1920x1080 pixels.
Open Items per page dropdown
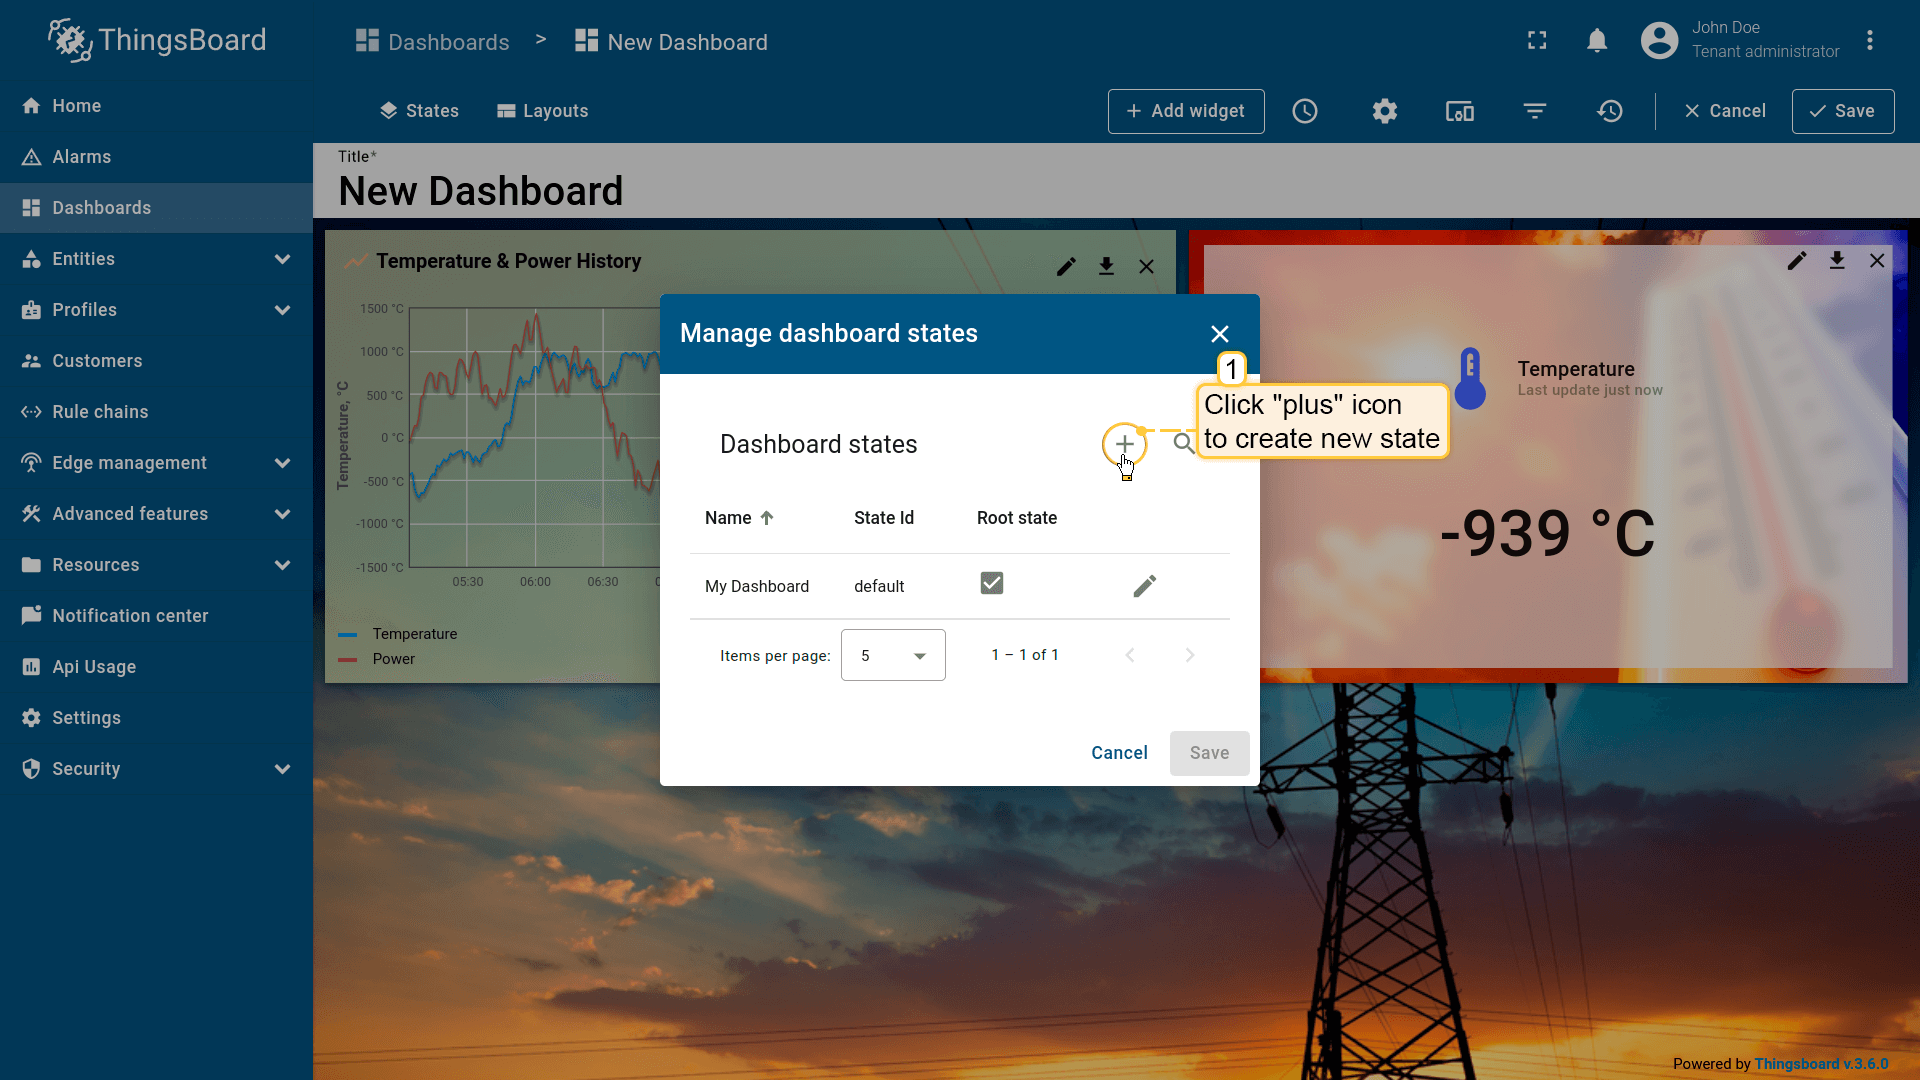[x=892, y=655]
